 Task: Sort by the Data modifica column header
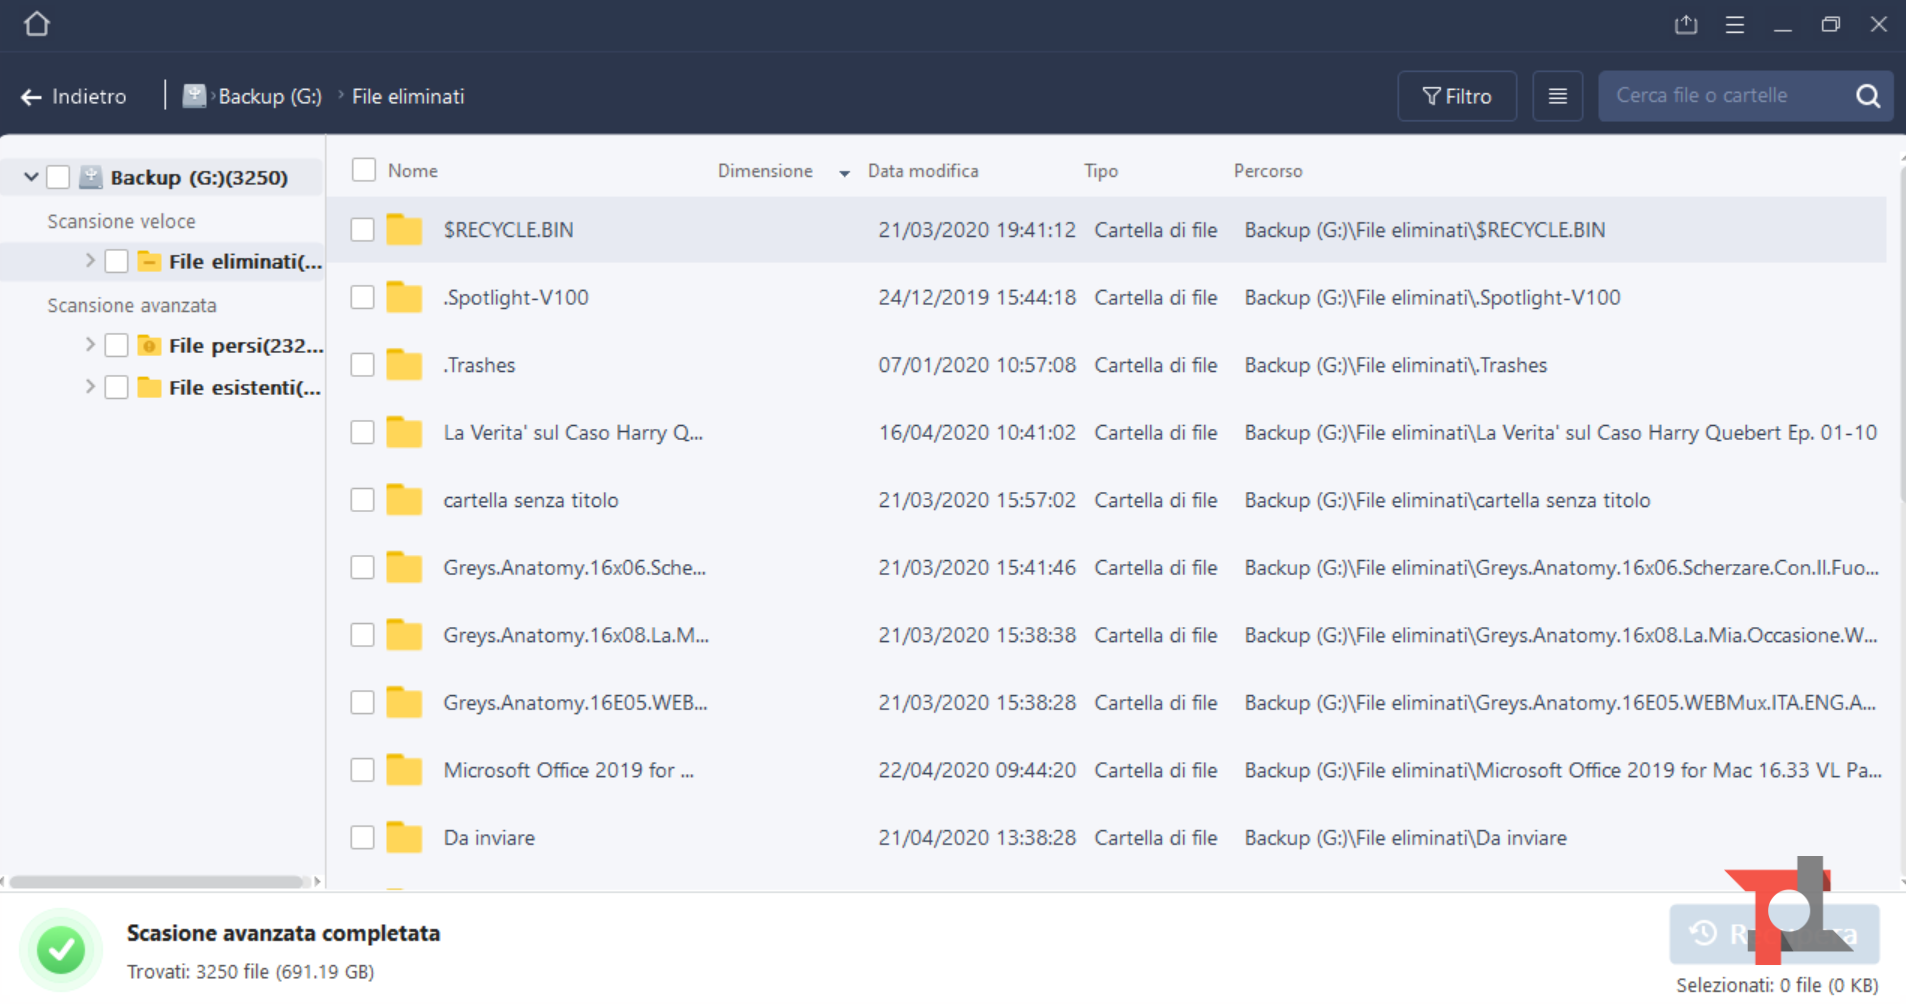922,171
